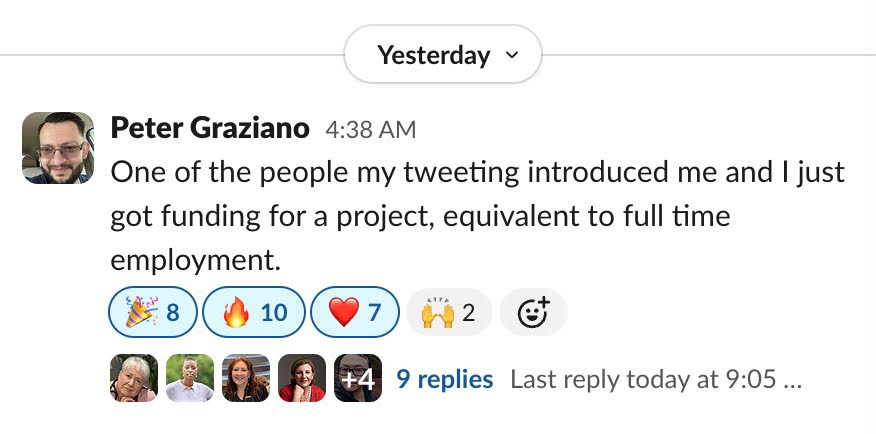Image resolution: width=876 pixels, height=434 pixels.
Task: Toggle the party popper reaction
Action: pyautogui.click(x=152, y=313)
